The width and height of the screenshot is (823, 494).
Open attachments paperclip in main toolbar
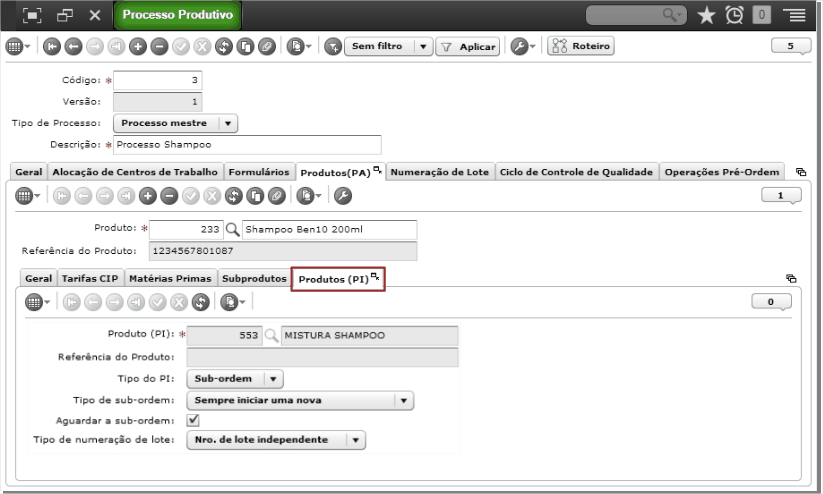(x=267, y=47)
